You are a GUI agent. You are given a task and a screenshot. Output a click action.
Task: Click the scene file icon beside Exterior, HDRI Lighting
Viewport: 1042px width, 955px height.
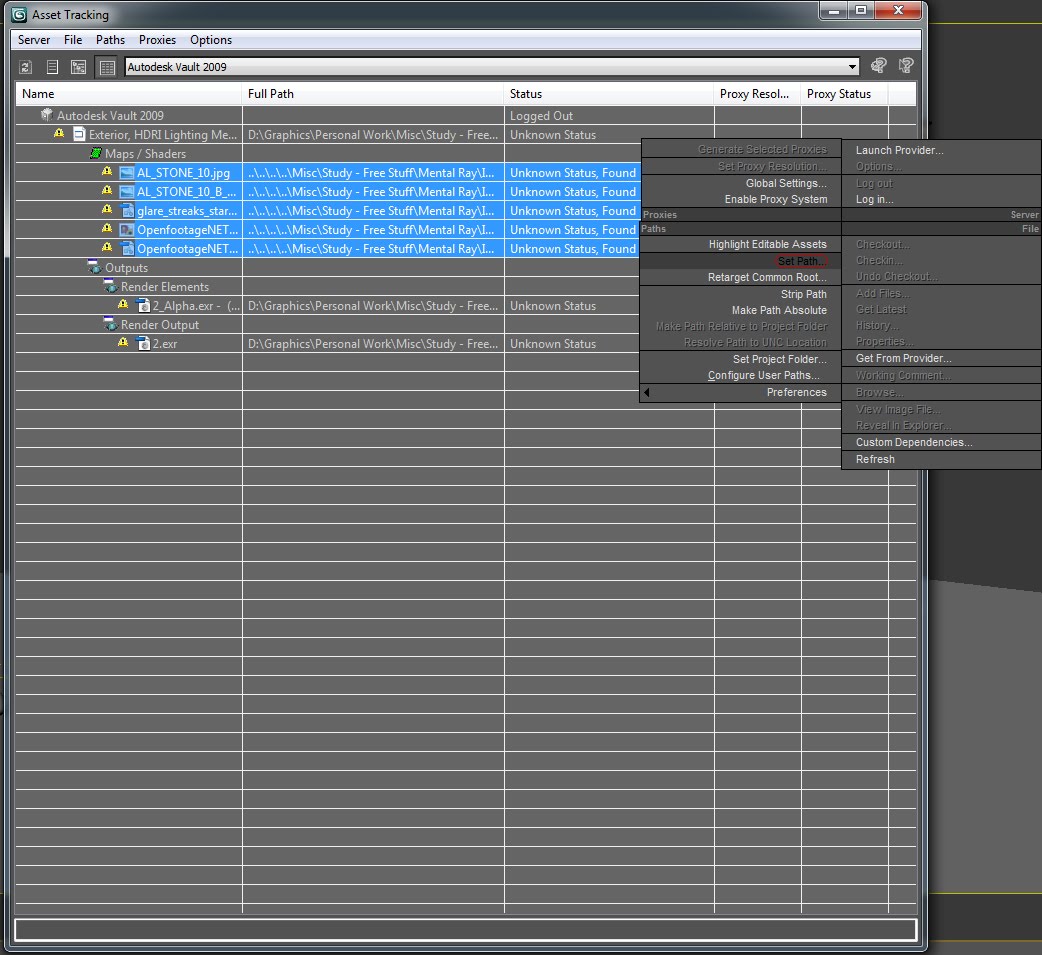[x=79, y=134]
